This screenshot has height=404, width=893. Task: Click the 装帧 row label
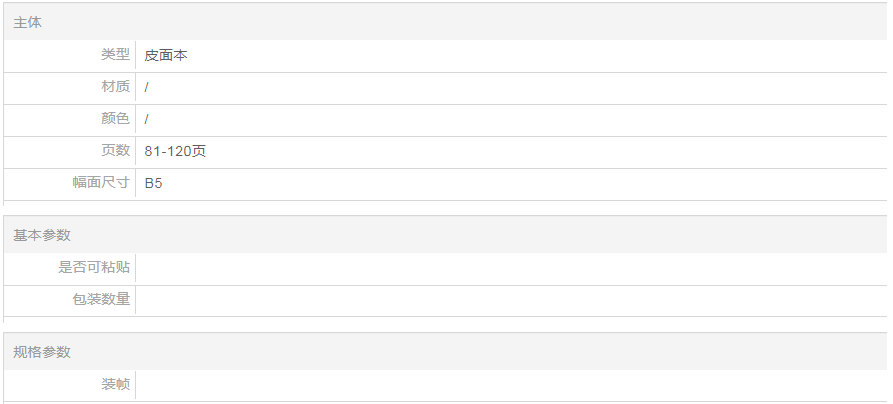[x=115, y=384]
